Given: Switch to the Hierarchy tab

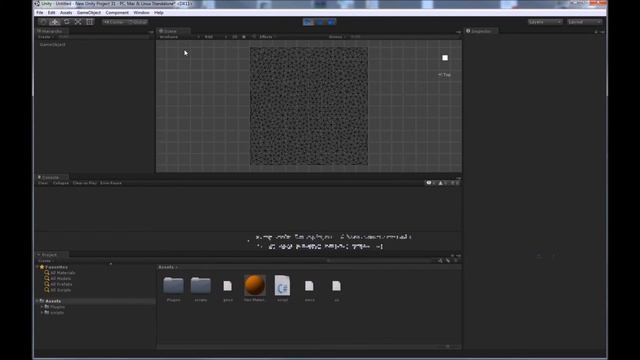Looking at the screenshot, I should pos(52,31).
